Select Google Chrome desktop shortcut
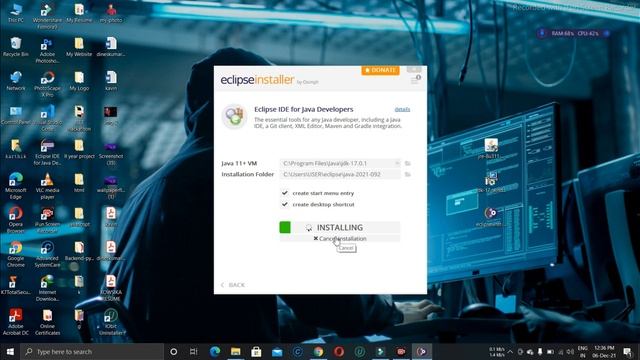The width and height of the screenshot is (640, 360). [16, 254]
